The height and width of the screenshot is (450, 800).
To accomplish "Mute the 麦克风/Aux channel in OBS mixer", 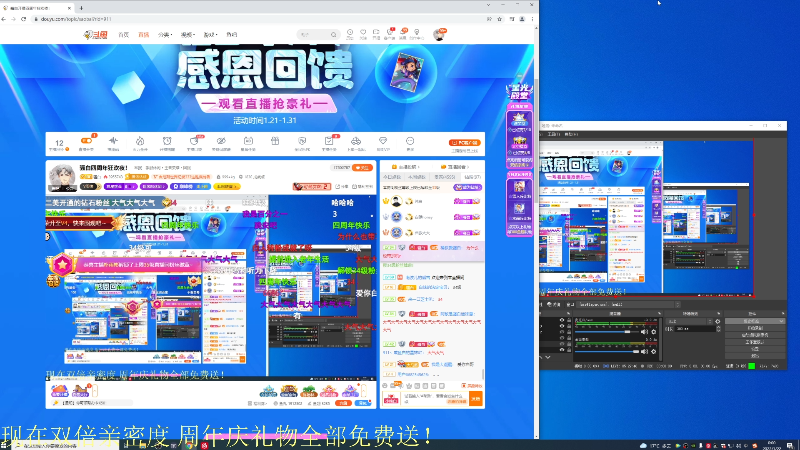I will tap(645, 332).
